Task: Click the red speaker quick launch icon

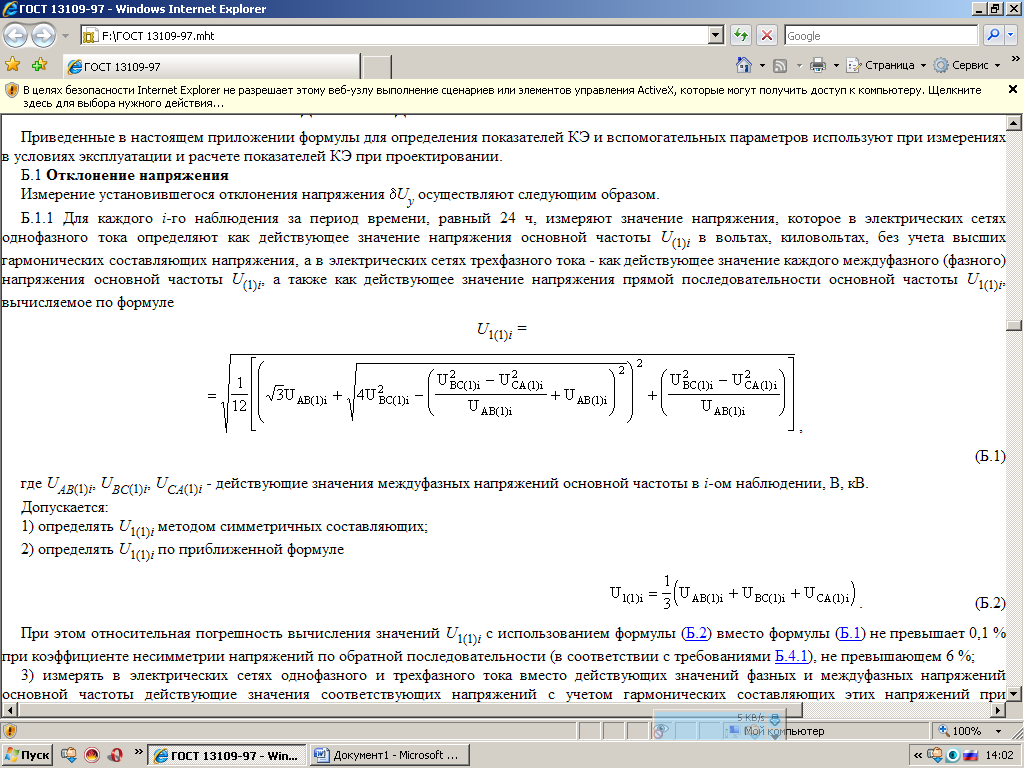Action: point(116,755)
